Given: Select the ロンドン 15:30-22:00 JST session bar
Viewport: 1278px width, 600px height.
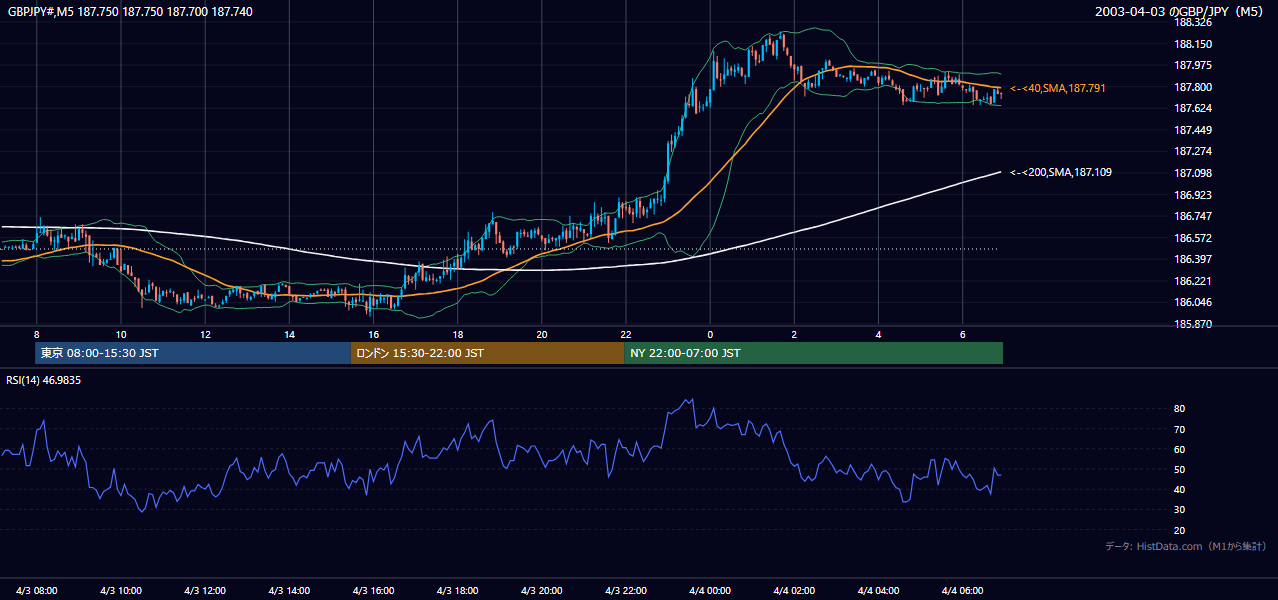Looking at the screenshot, I should coord(487,353).
